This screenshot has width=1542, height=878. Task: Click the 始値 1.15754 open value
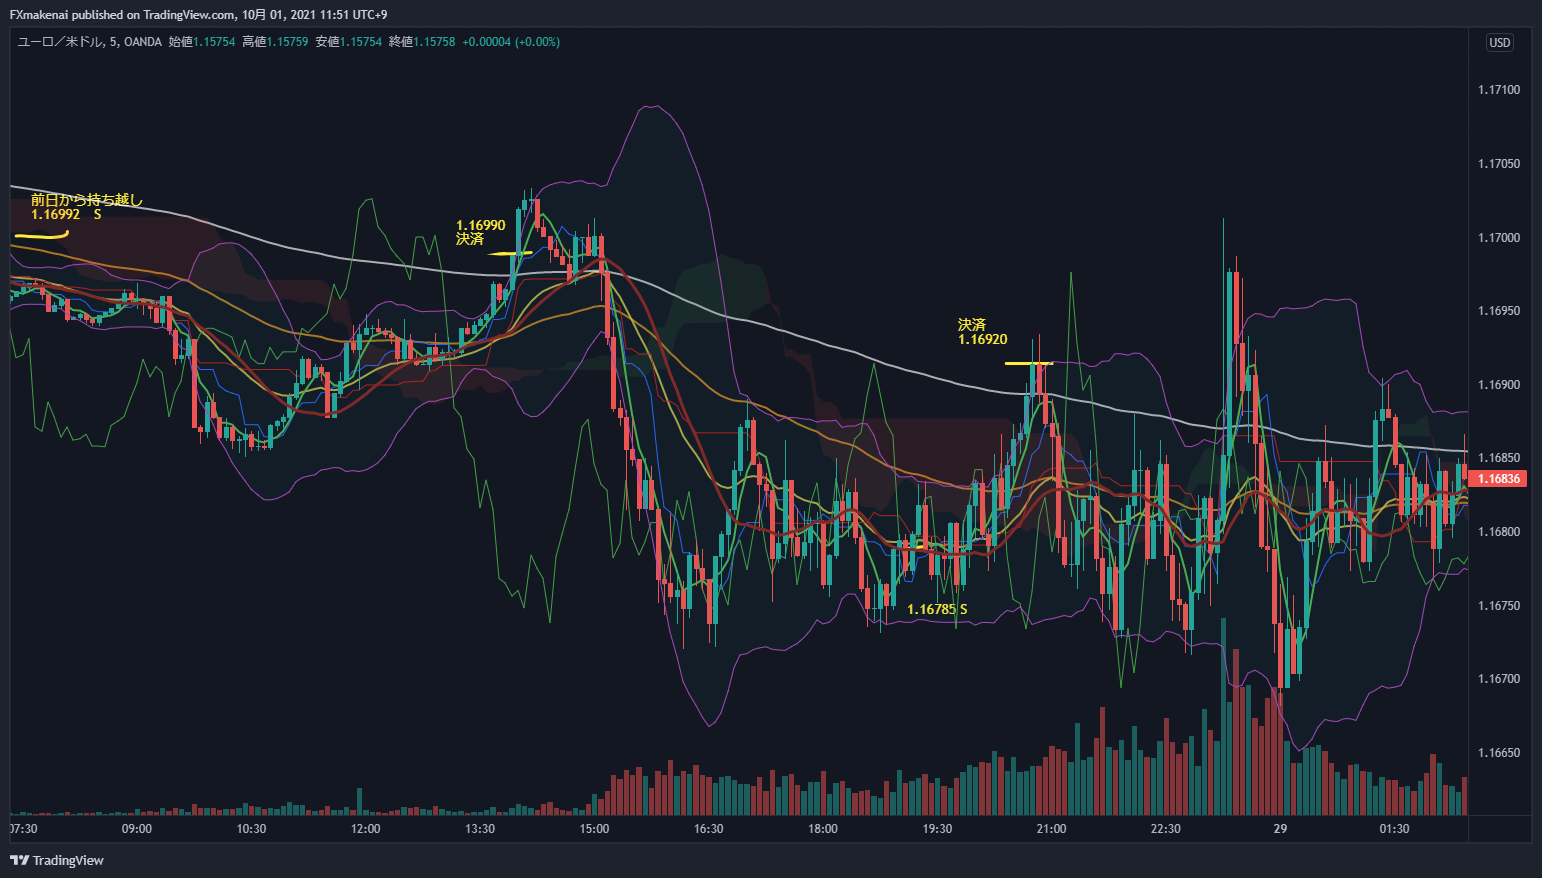click(x=202, y=42)
